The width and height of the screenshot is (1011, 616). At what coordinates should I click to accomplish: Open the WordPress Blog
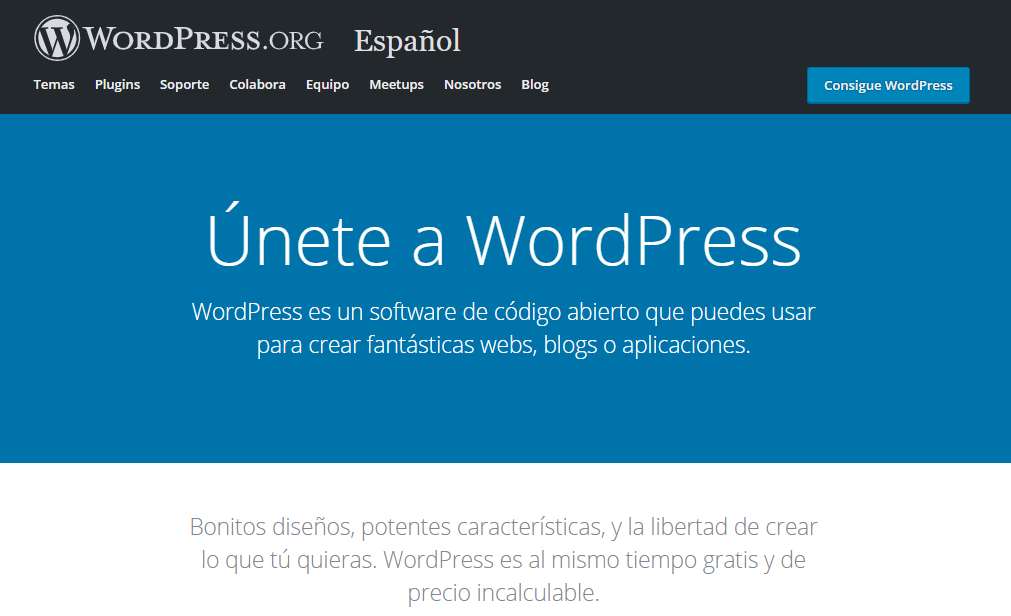coord(534,85)
